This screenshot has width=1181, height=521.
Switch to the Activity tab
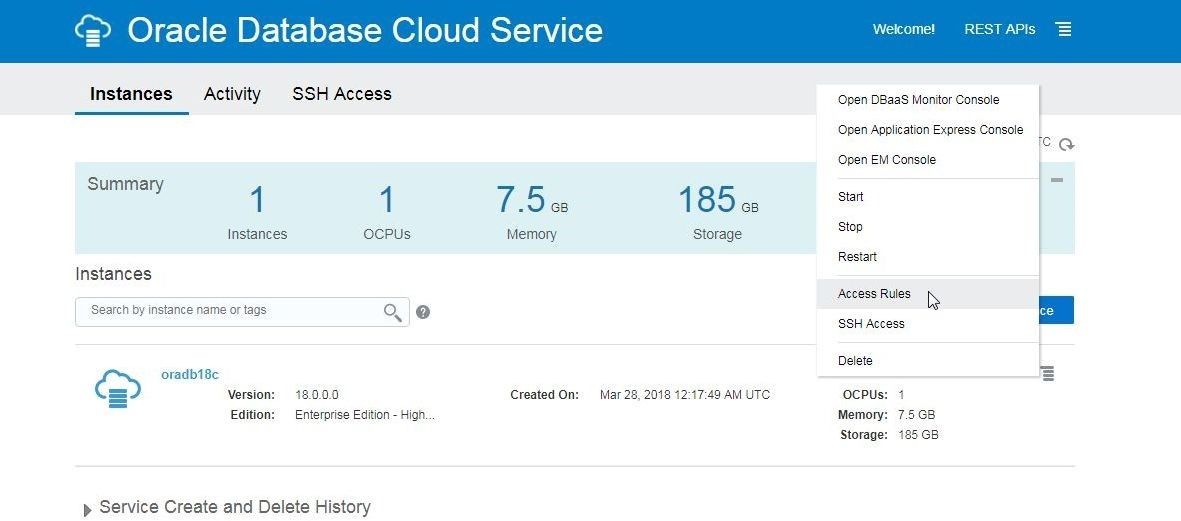point(232,94)
